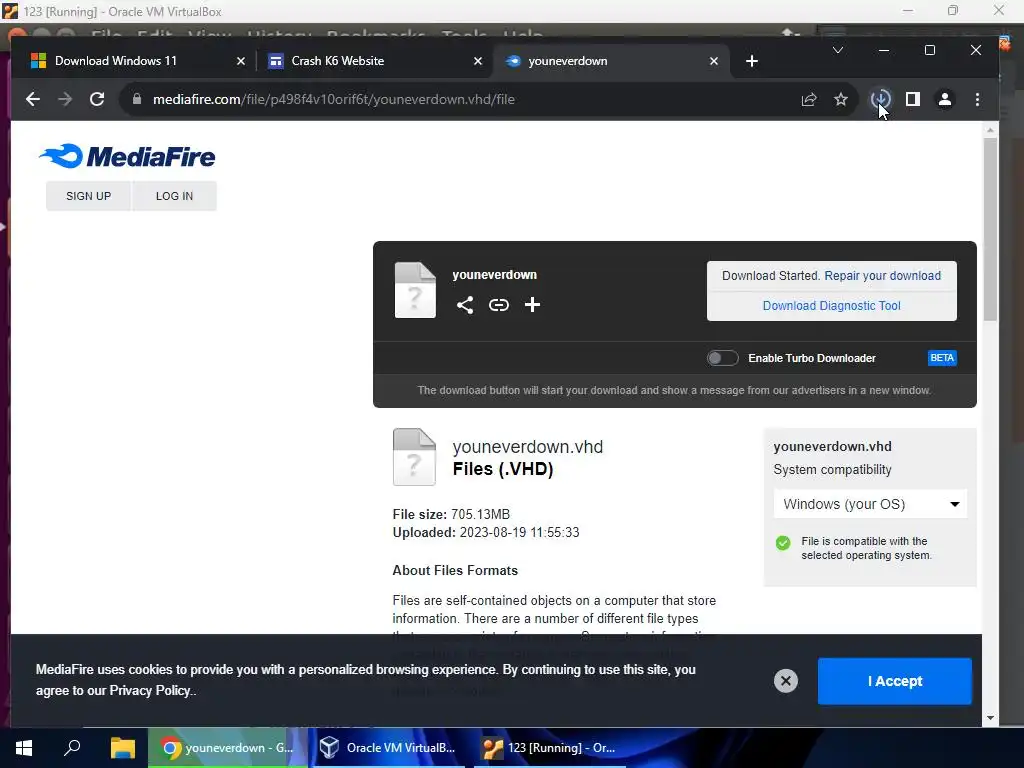This screenshot has height=768, width=1024.
Task: Click the file icon in the dark download panel
Action: point(415,291)
